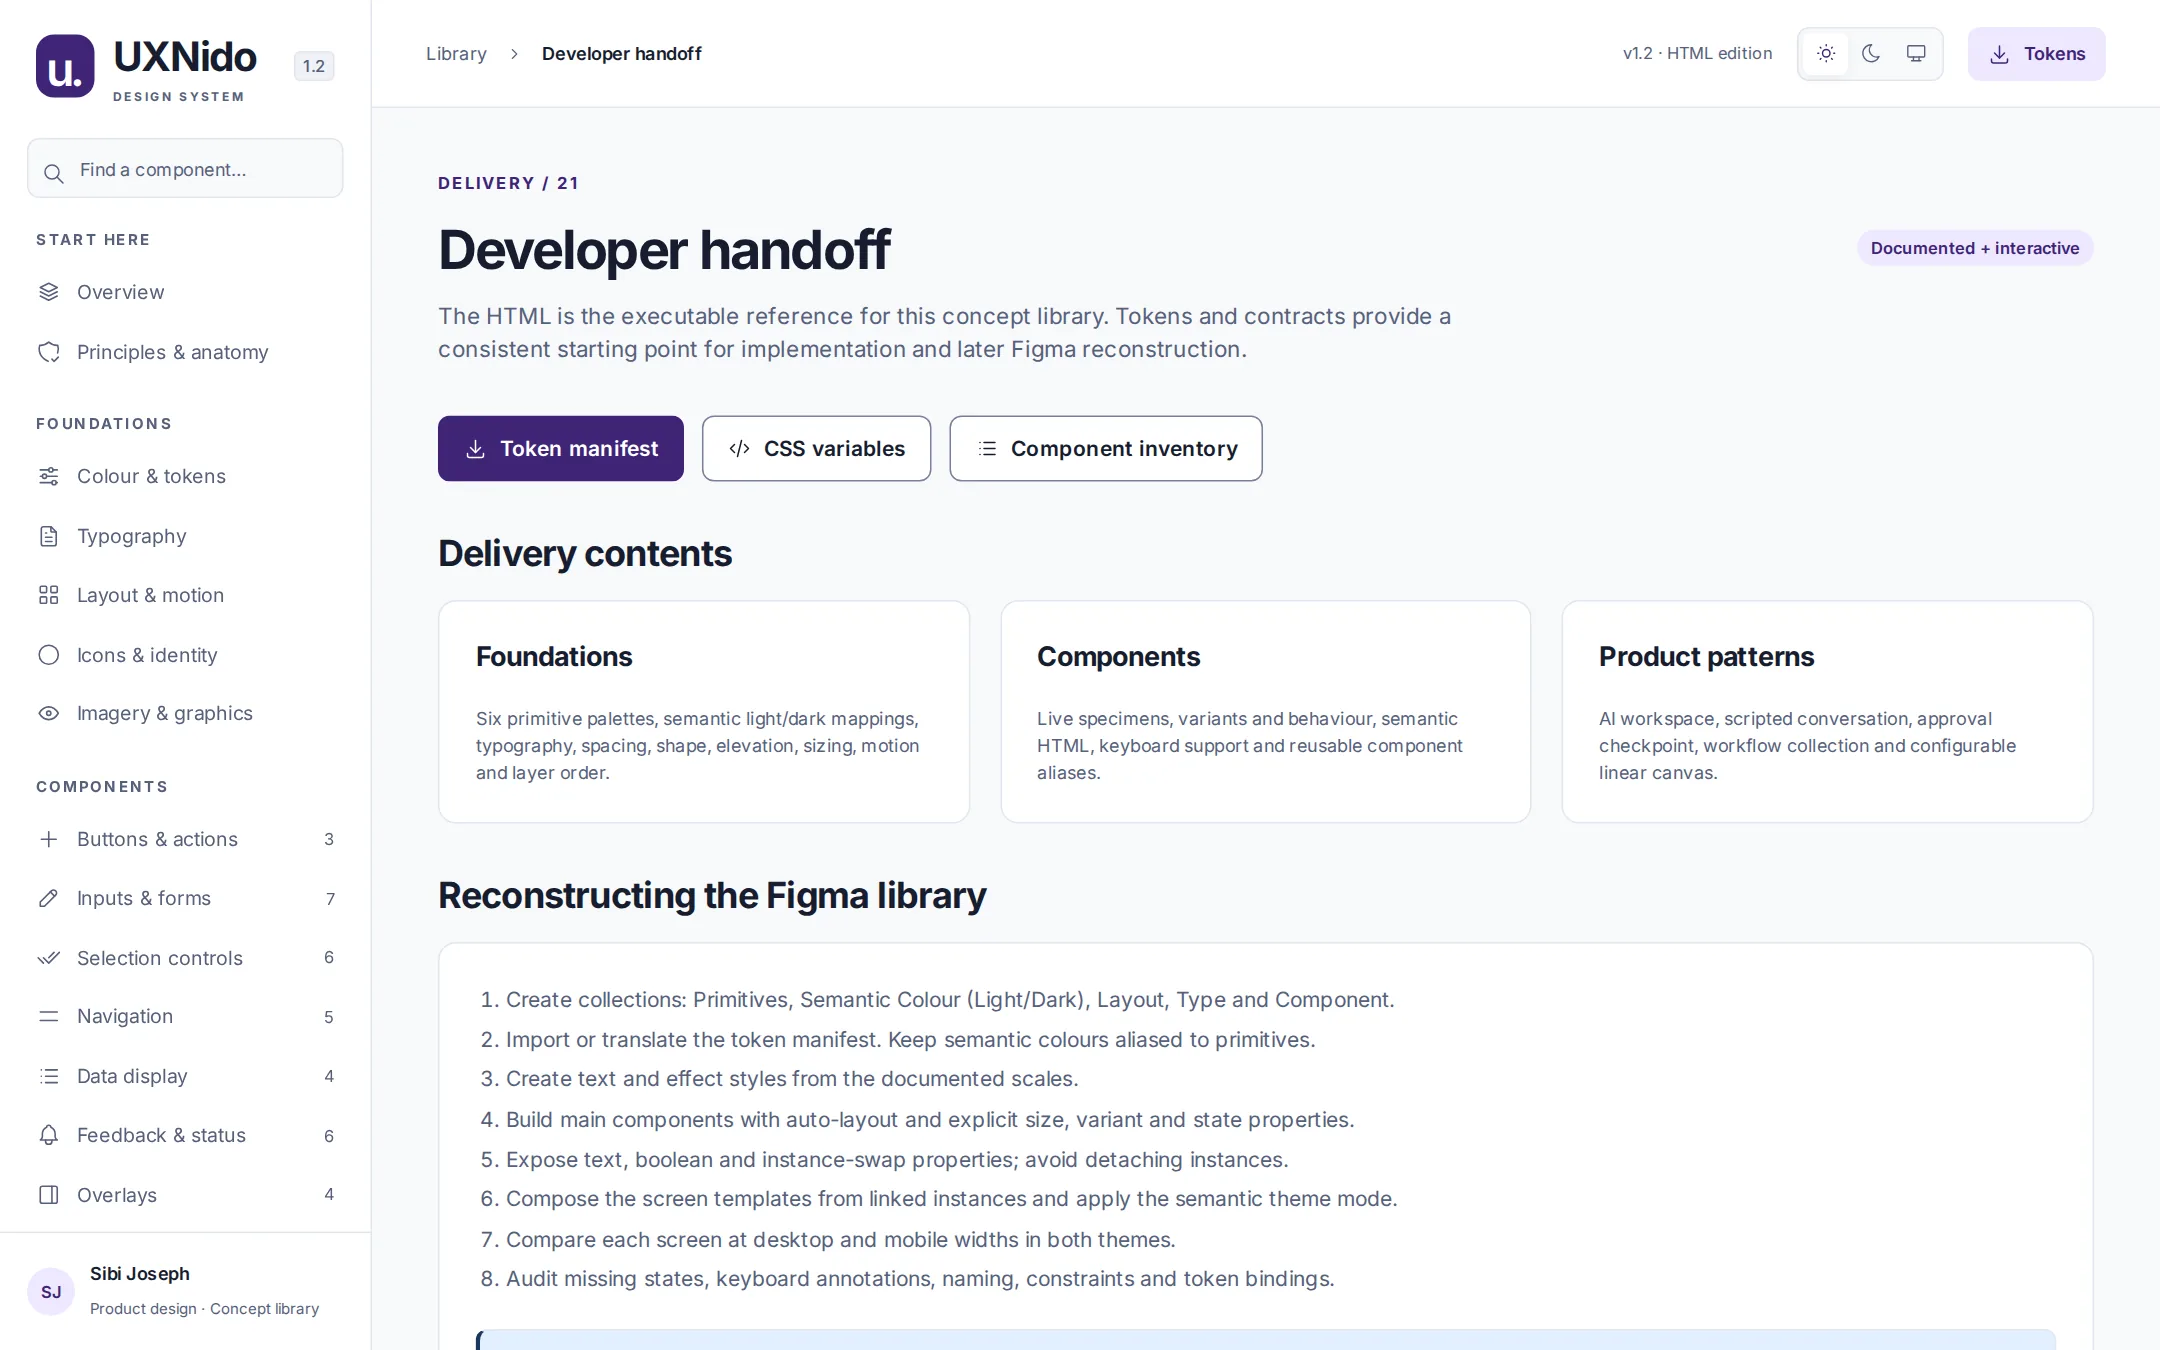
Task: Click the Buttons & actions plus icon
Action: tap(49, 839)
